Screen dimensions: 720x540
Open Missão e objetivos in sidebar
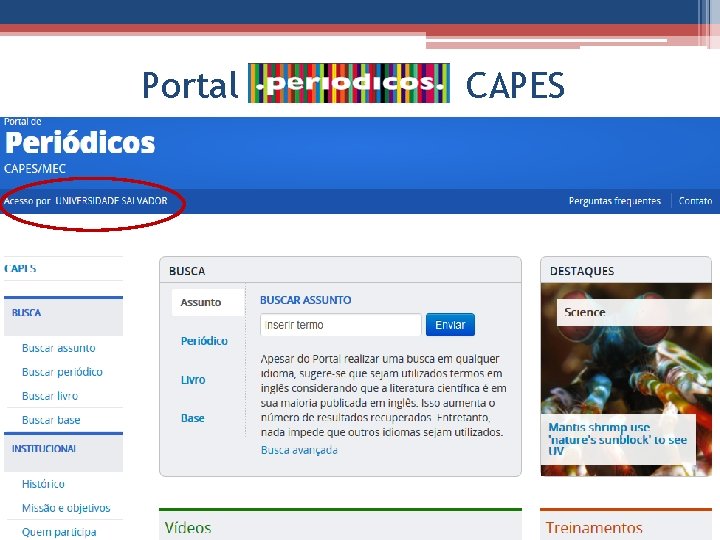pyautogui.click(x=66, y=508)
